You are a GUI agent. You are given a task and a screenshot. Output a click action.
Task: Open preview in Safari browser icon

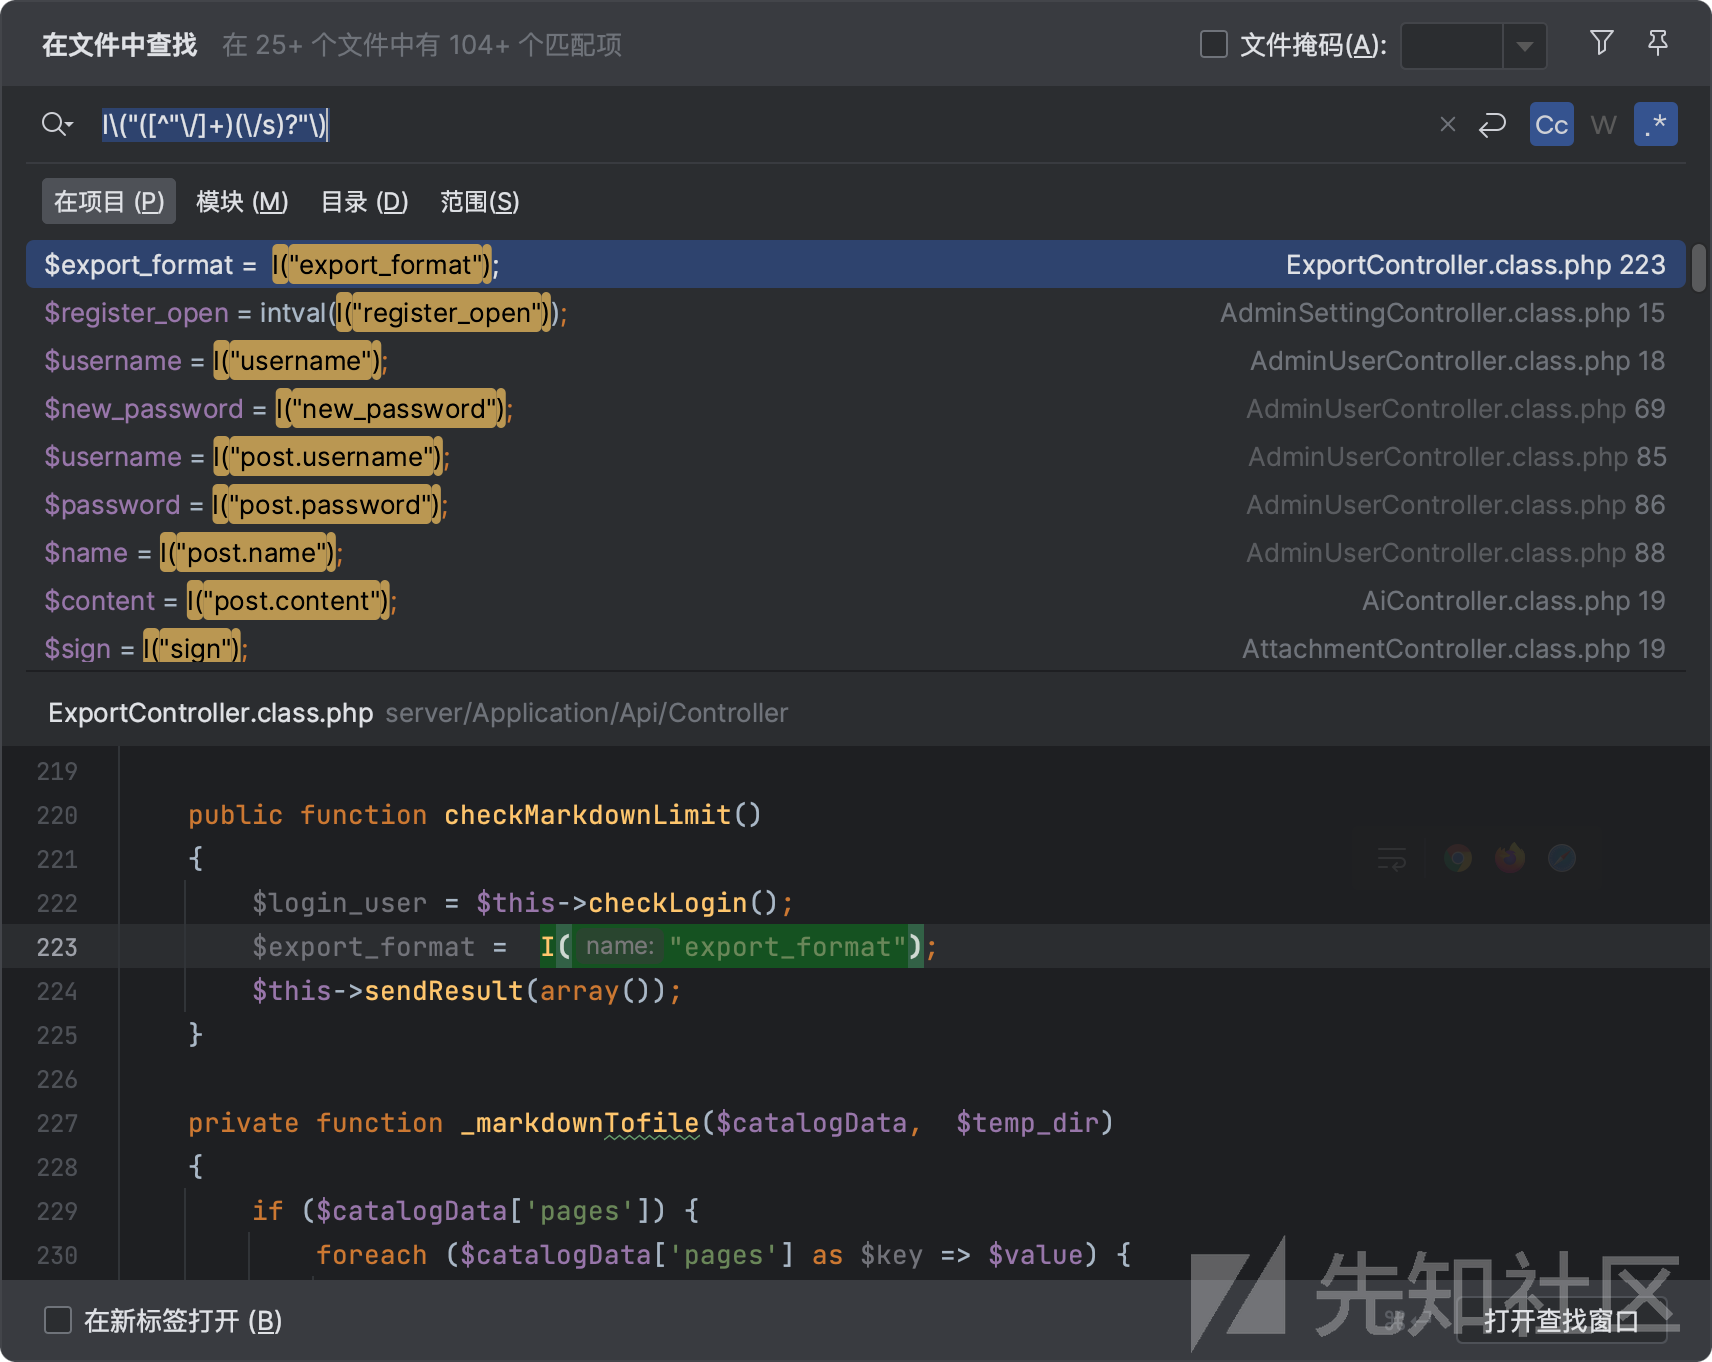click(1562, 858)
